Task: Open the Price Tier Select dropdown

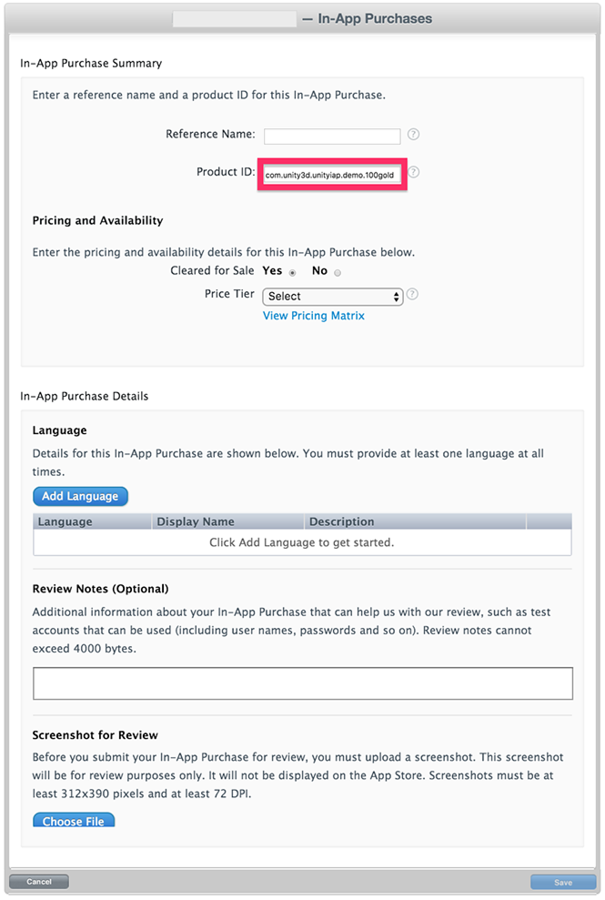Action: [x=332, y=296]
